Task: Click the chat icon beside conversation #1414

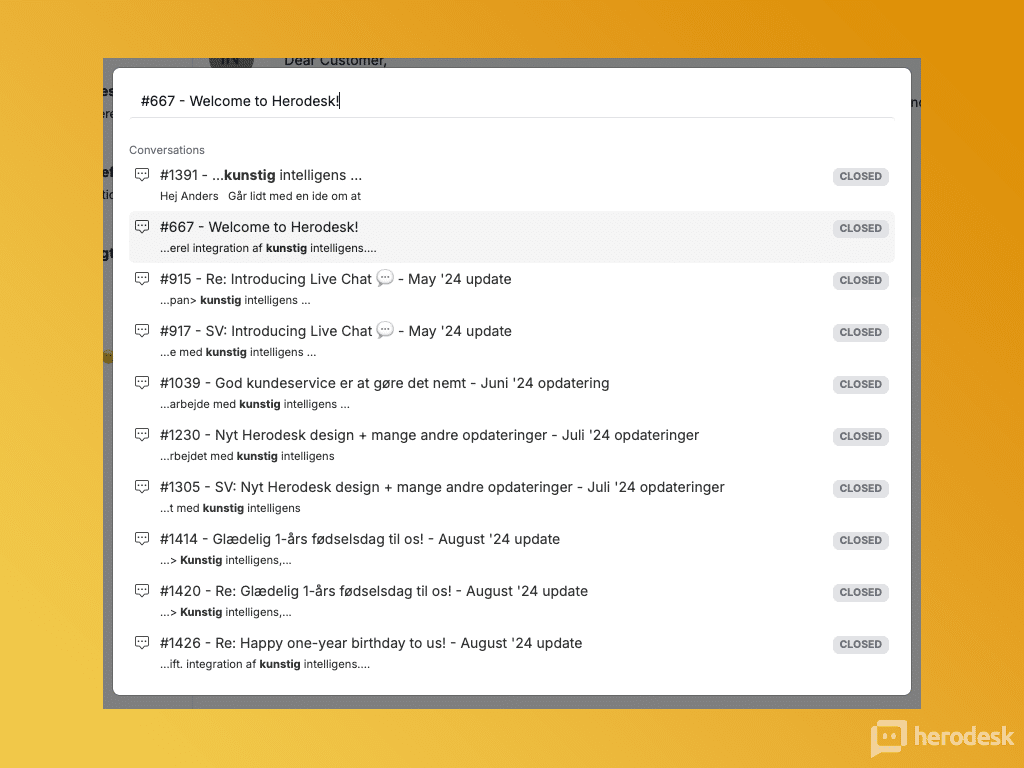Action: click(142, 539)
